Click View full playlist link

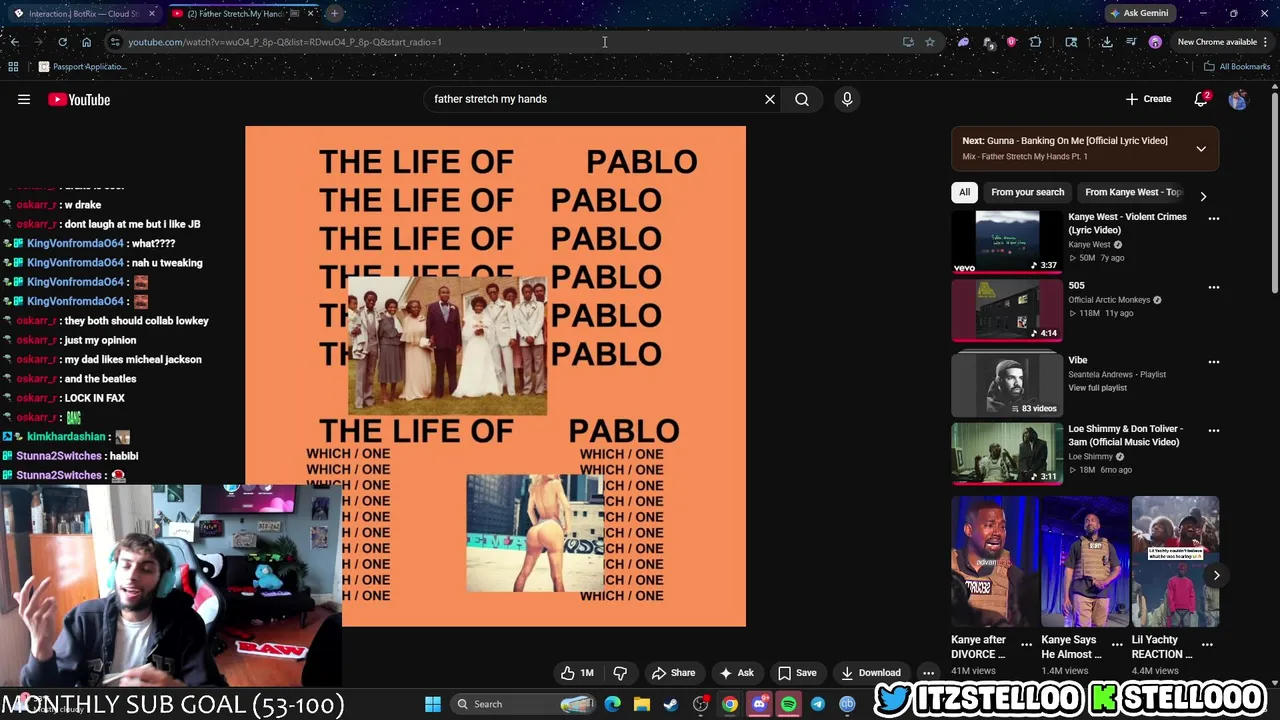click(x=1097, y=388)
